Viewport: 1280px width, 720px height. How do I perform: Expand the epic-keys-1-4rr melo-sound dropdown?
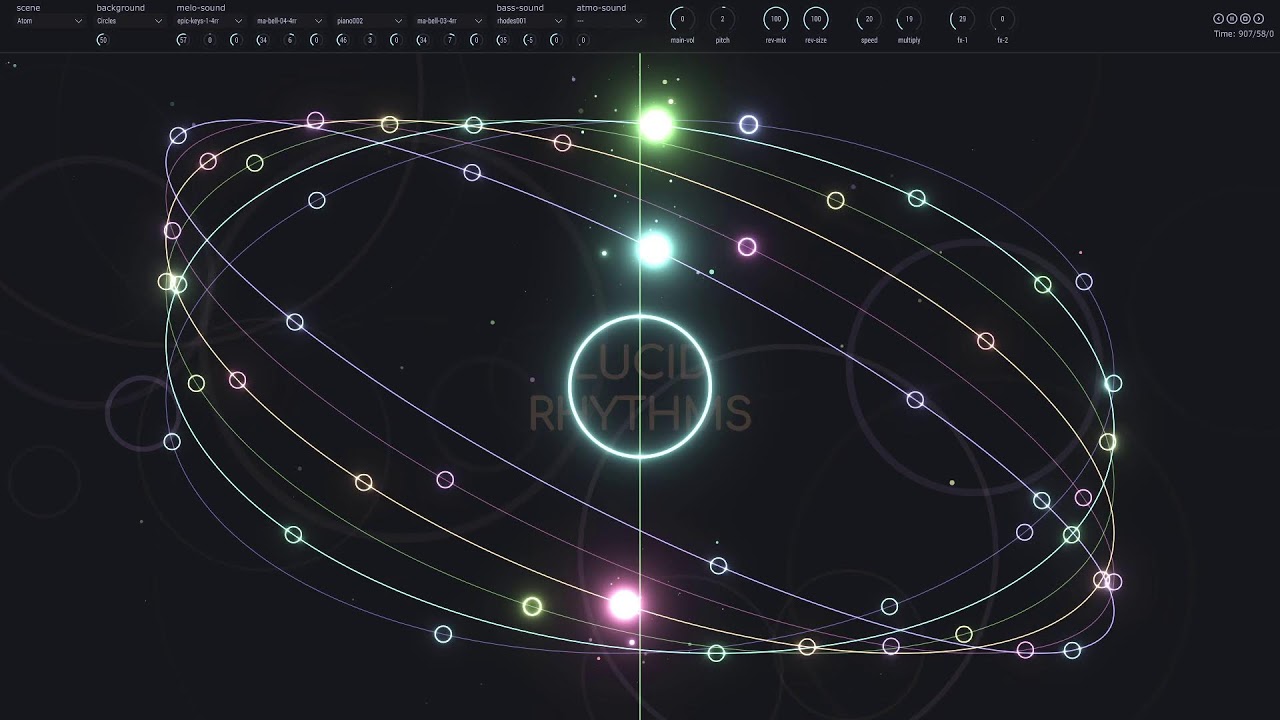tap(210, 20)
